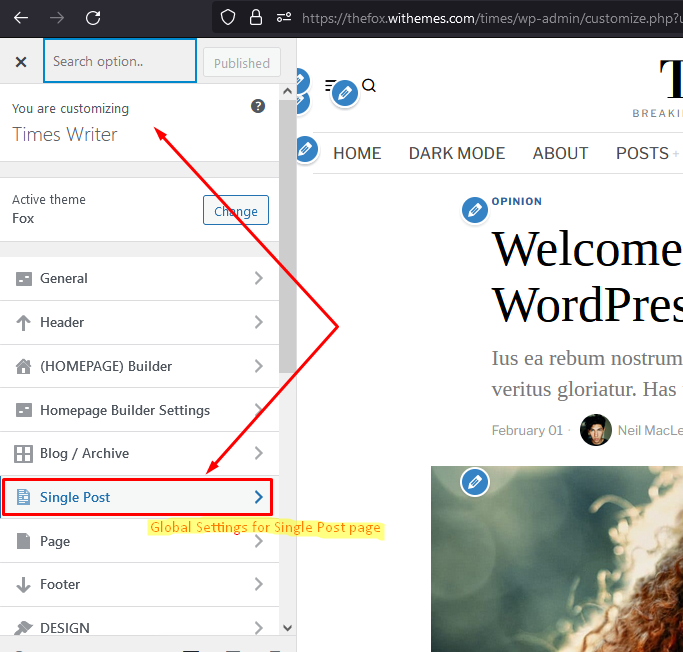Expand (HOMEPAGE) Builder with its chevron
Screen dimensions: 683x652
[259, 366]
